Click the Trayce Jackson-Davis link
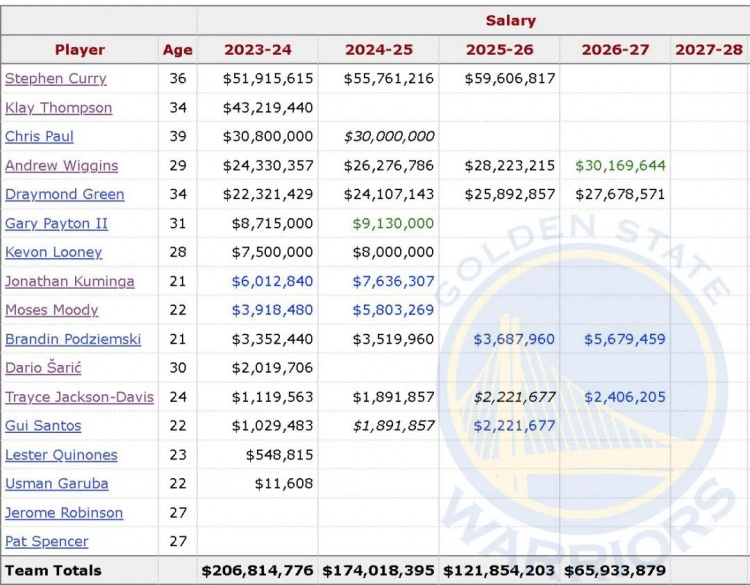Image resolution: width=750 pixels, height=585 pixels. (x=80, y=397)
